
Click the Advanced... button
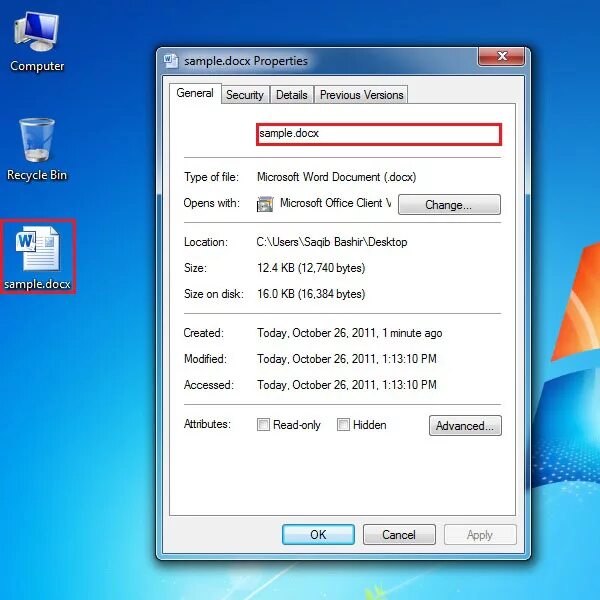tap(465, 426)
